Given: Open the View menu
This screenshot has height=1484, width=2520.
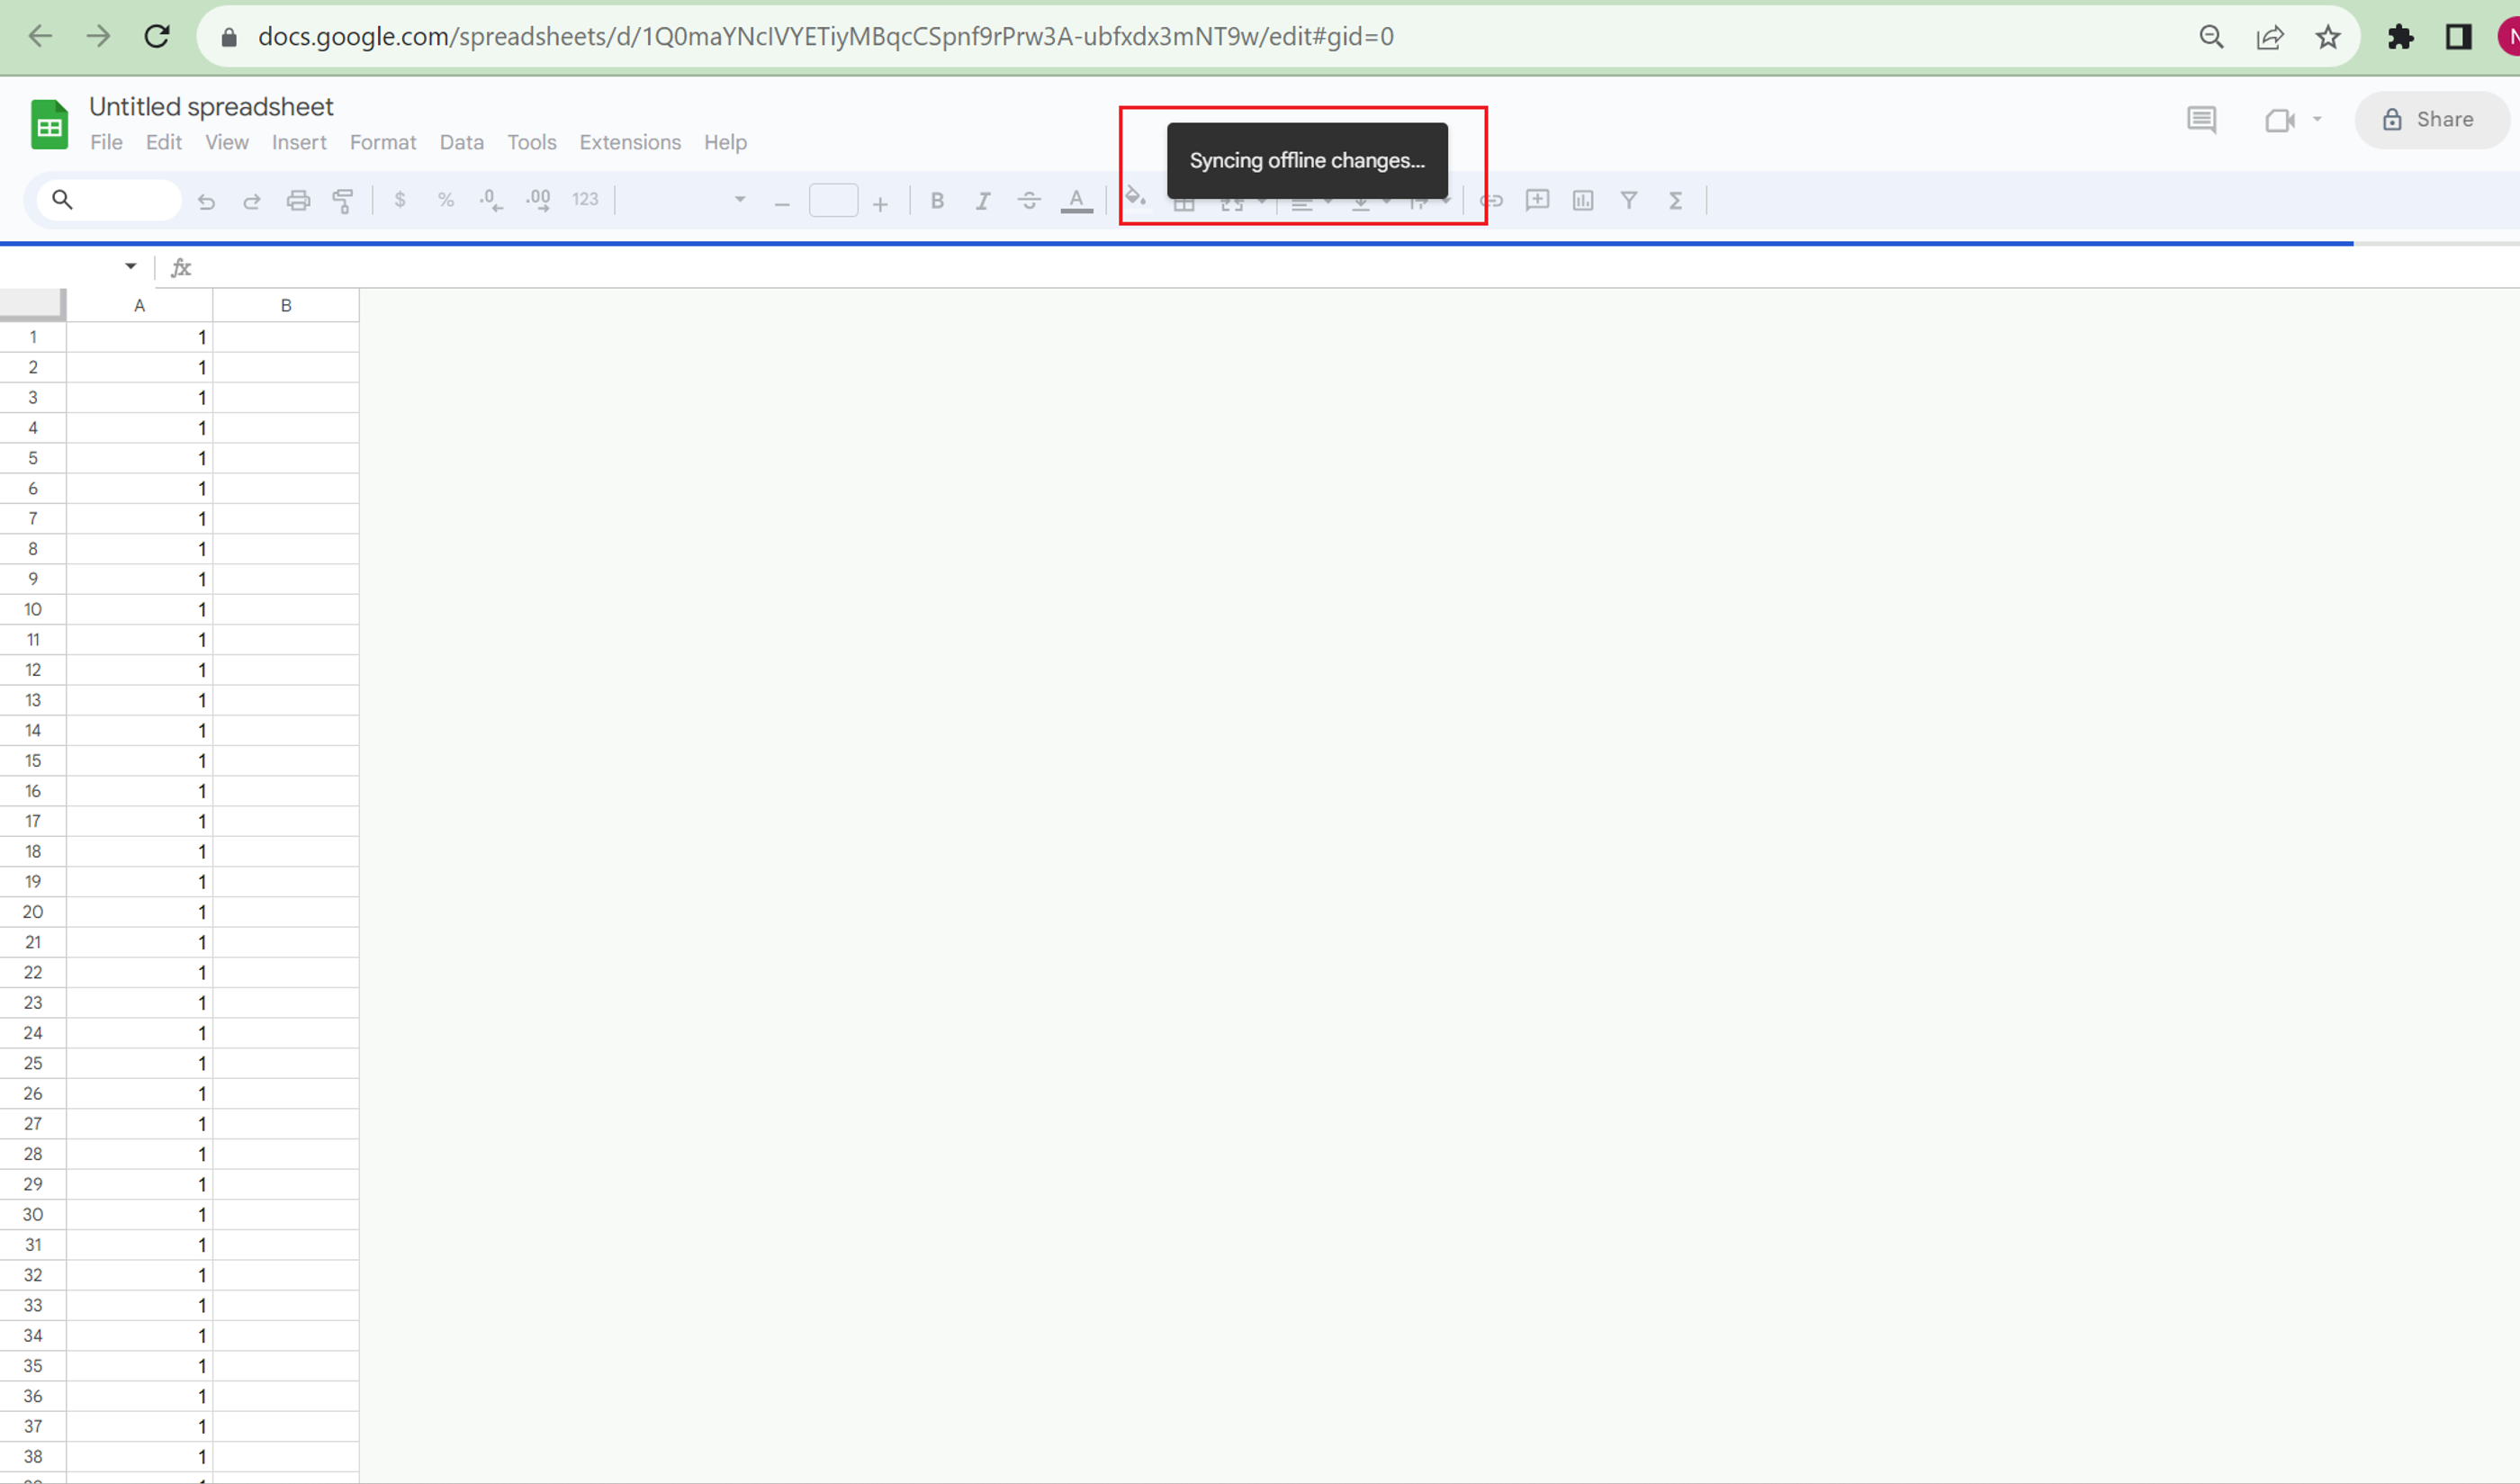Looking at the screenshot, I should point(227,142).
